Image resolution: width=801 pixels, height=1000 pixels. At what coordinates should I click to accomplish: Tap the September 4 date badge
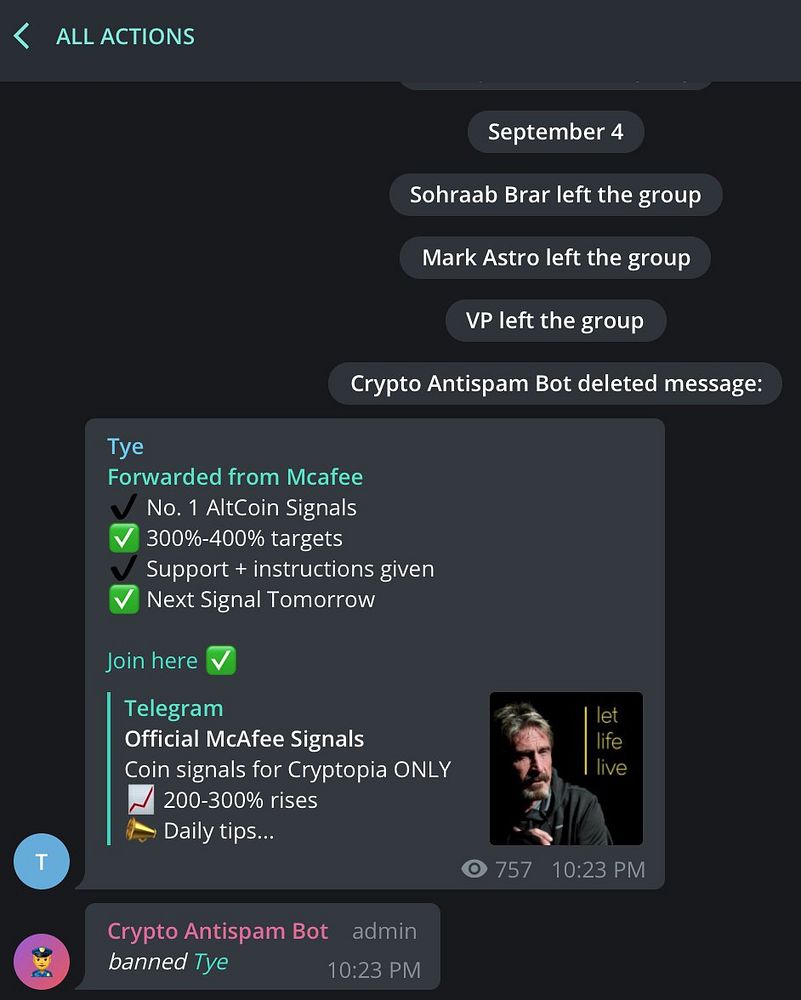(555, 131)
